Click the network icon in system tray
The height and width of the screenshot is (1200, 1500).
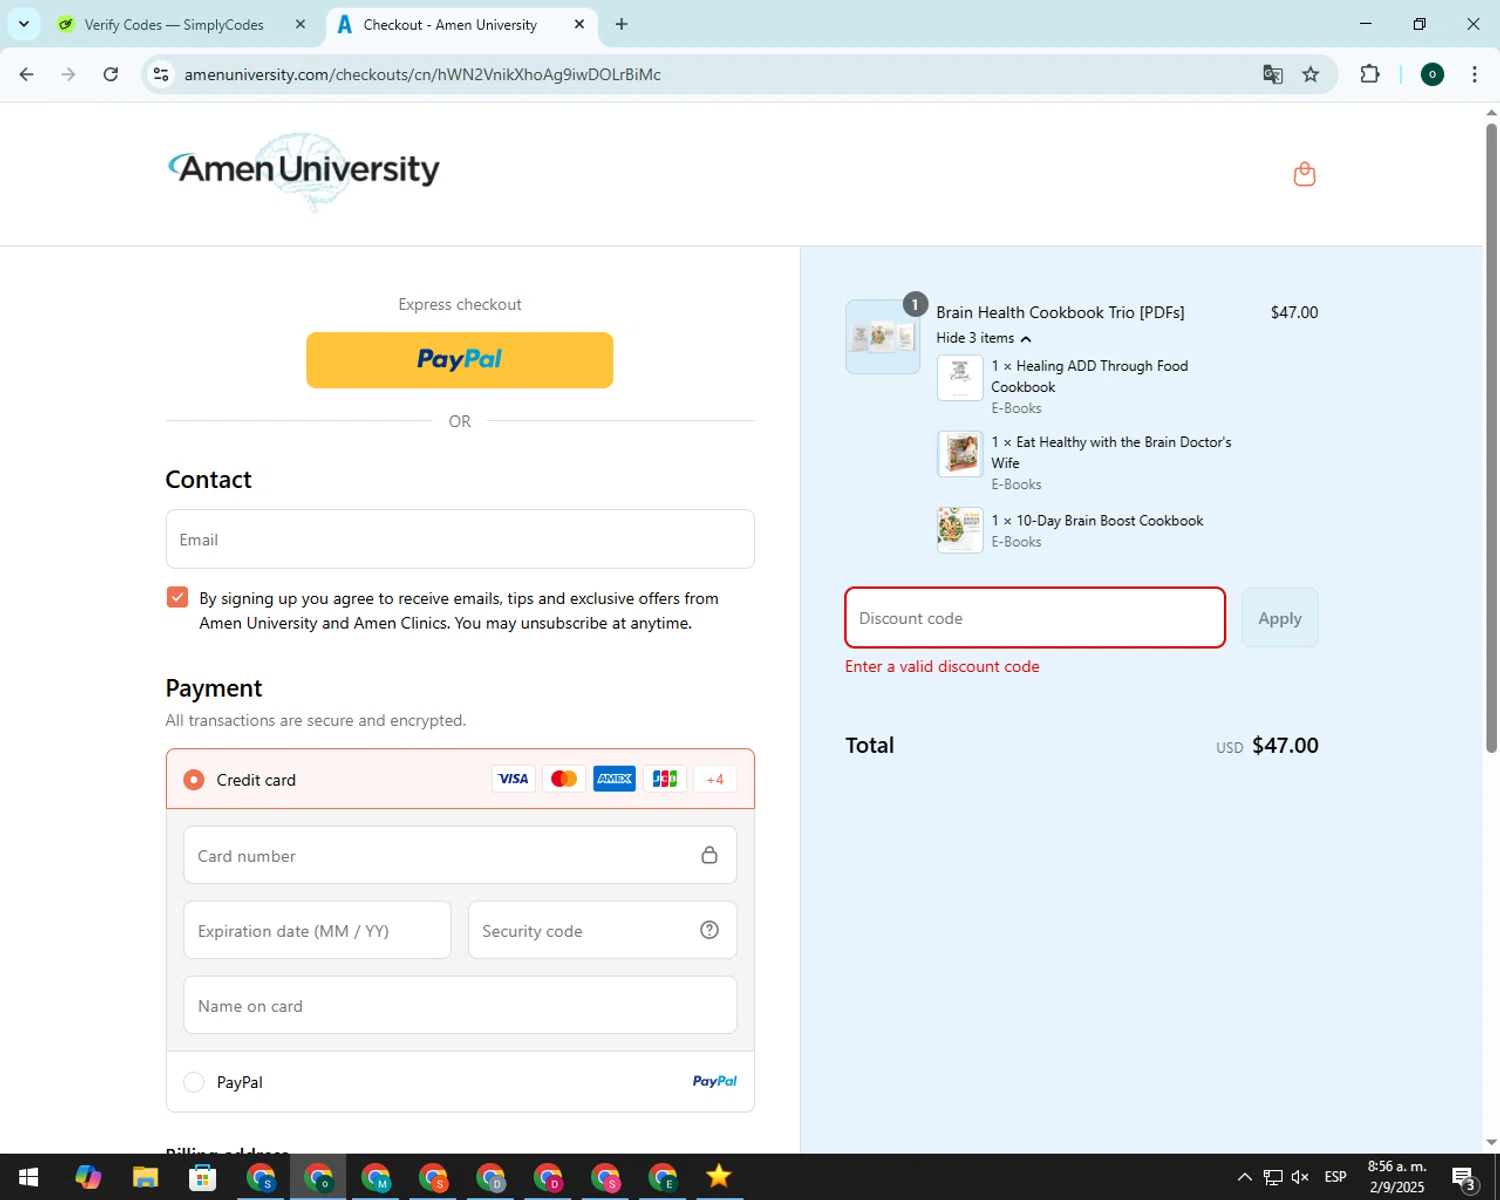click(1272, 1177)
